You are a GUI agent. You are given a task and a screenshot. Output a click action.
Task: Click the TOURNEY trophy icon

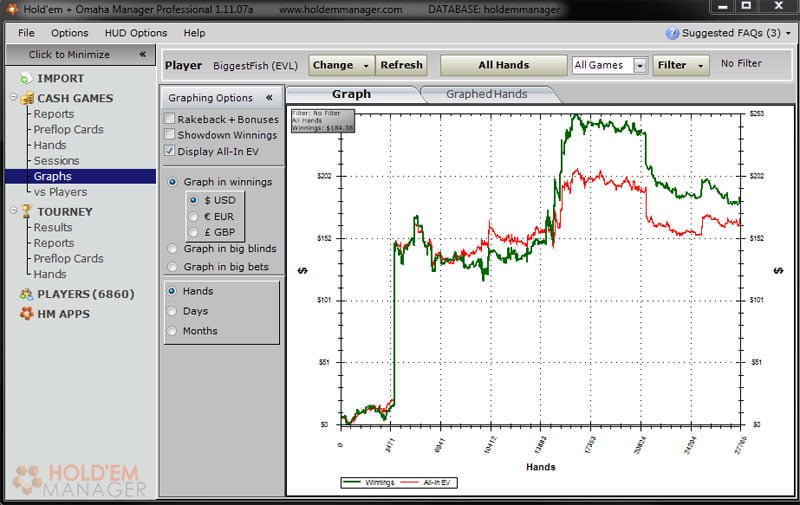(x=27, y=211)
